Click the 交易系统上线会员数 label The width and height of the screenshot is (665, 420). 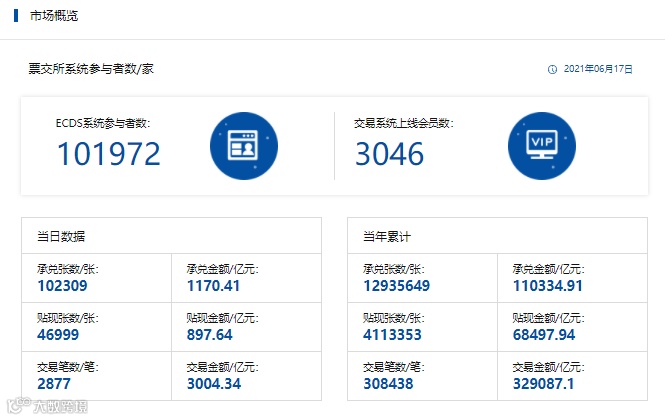404,123
